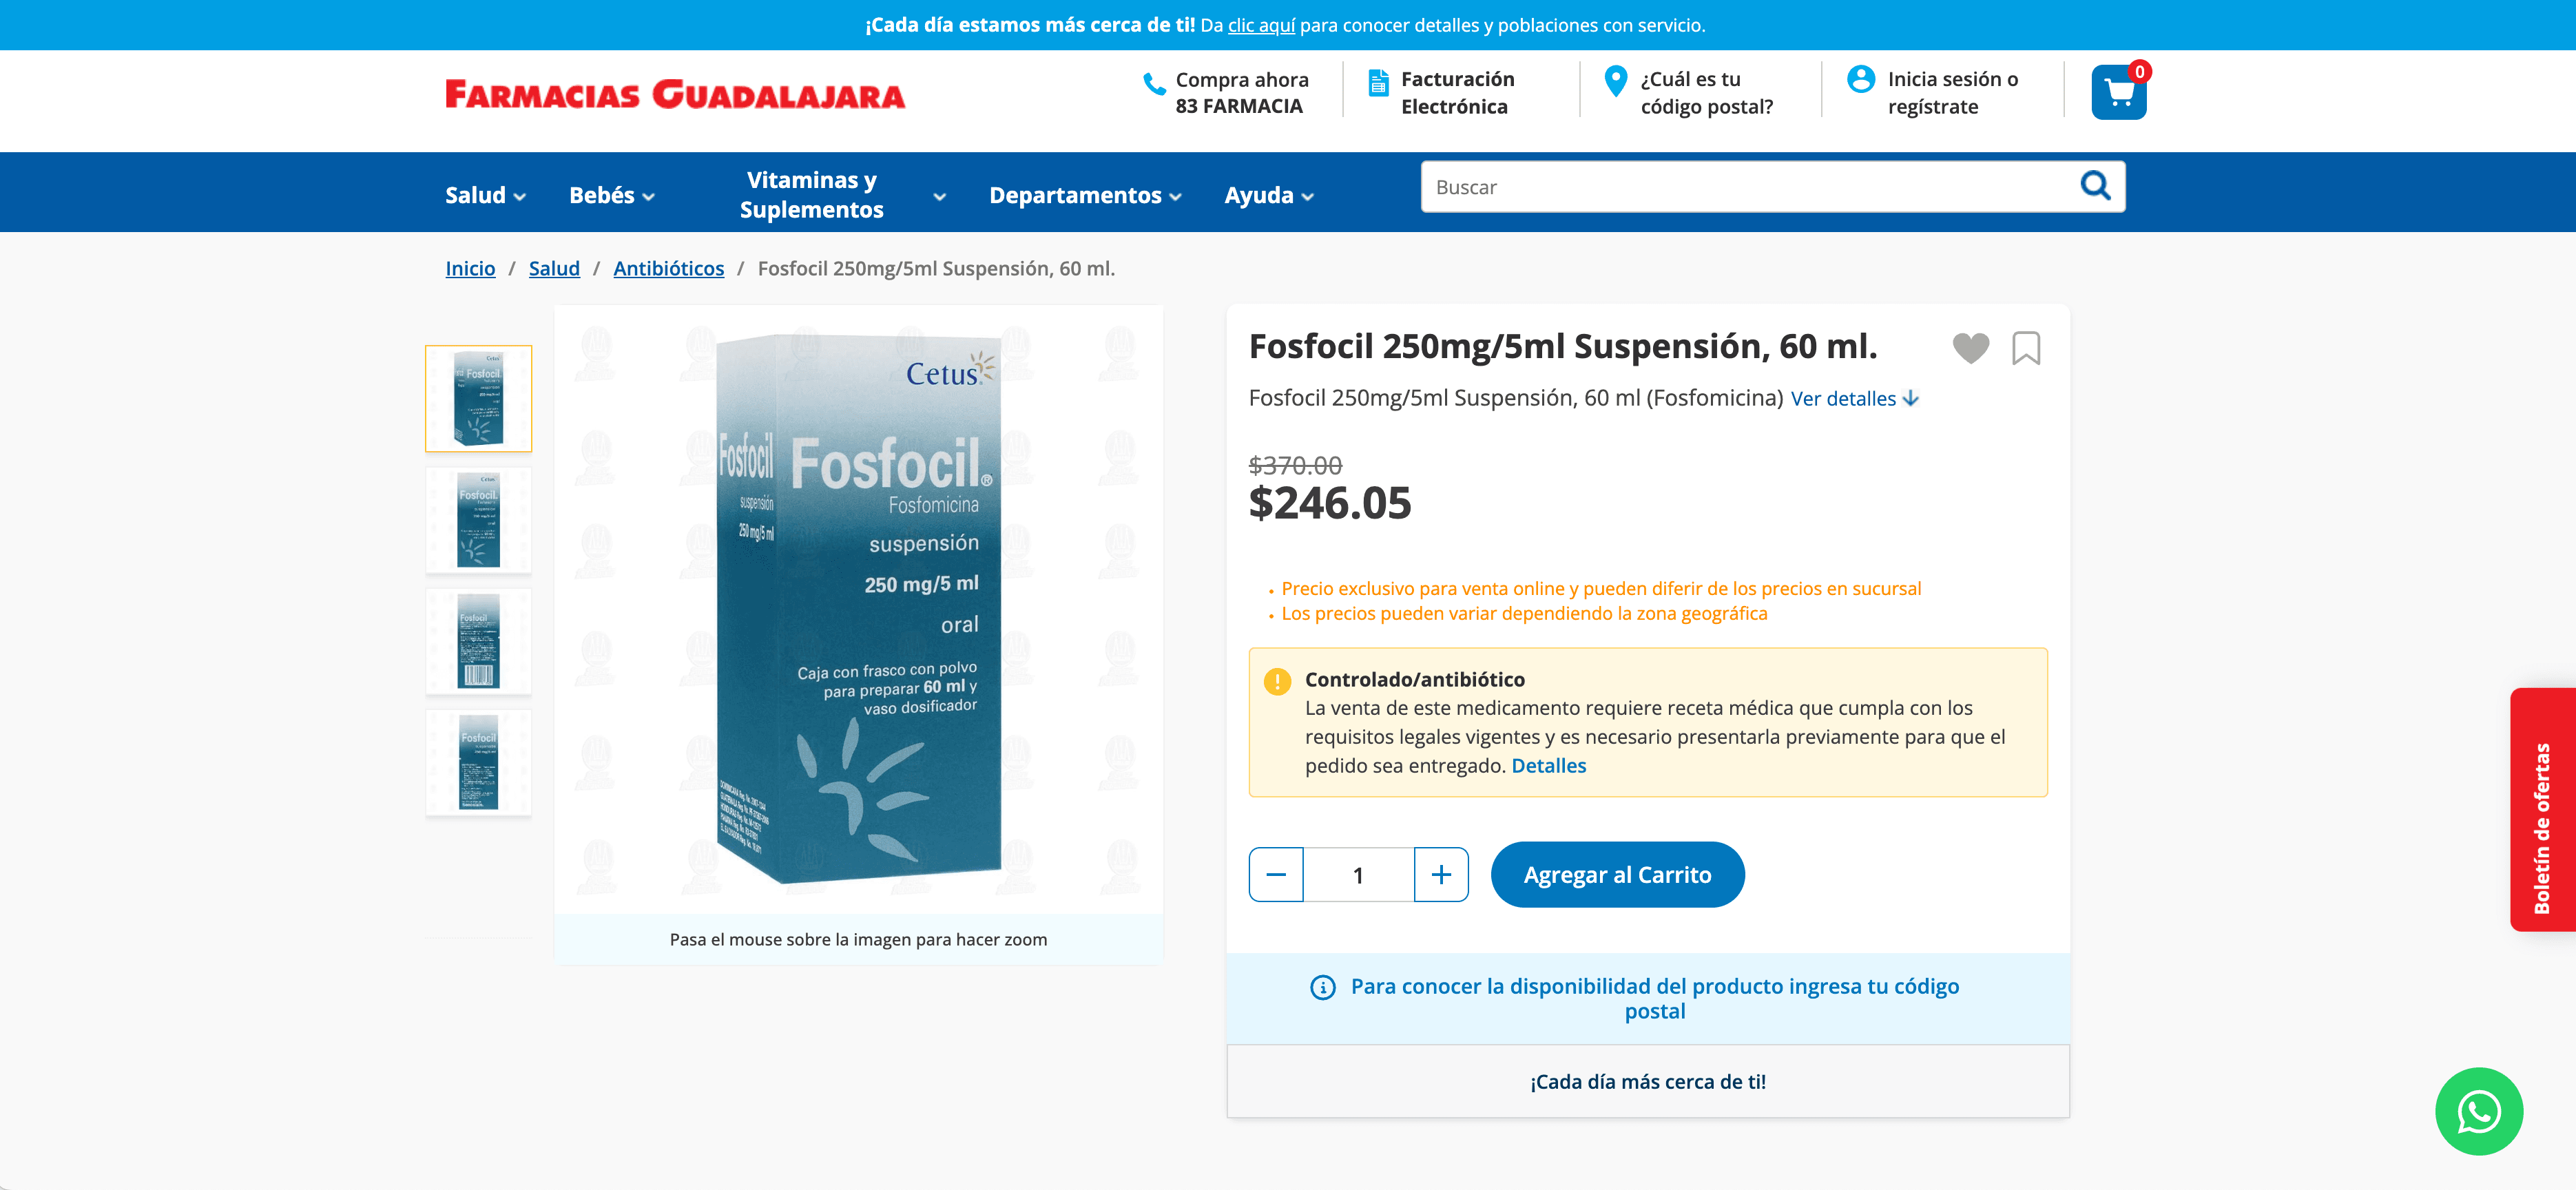Click the user account icon
This screenshot has height=1190, width=2576.
click(x=1860, y=79)
